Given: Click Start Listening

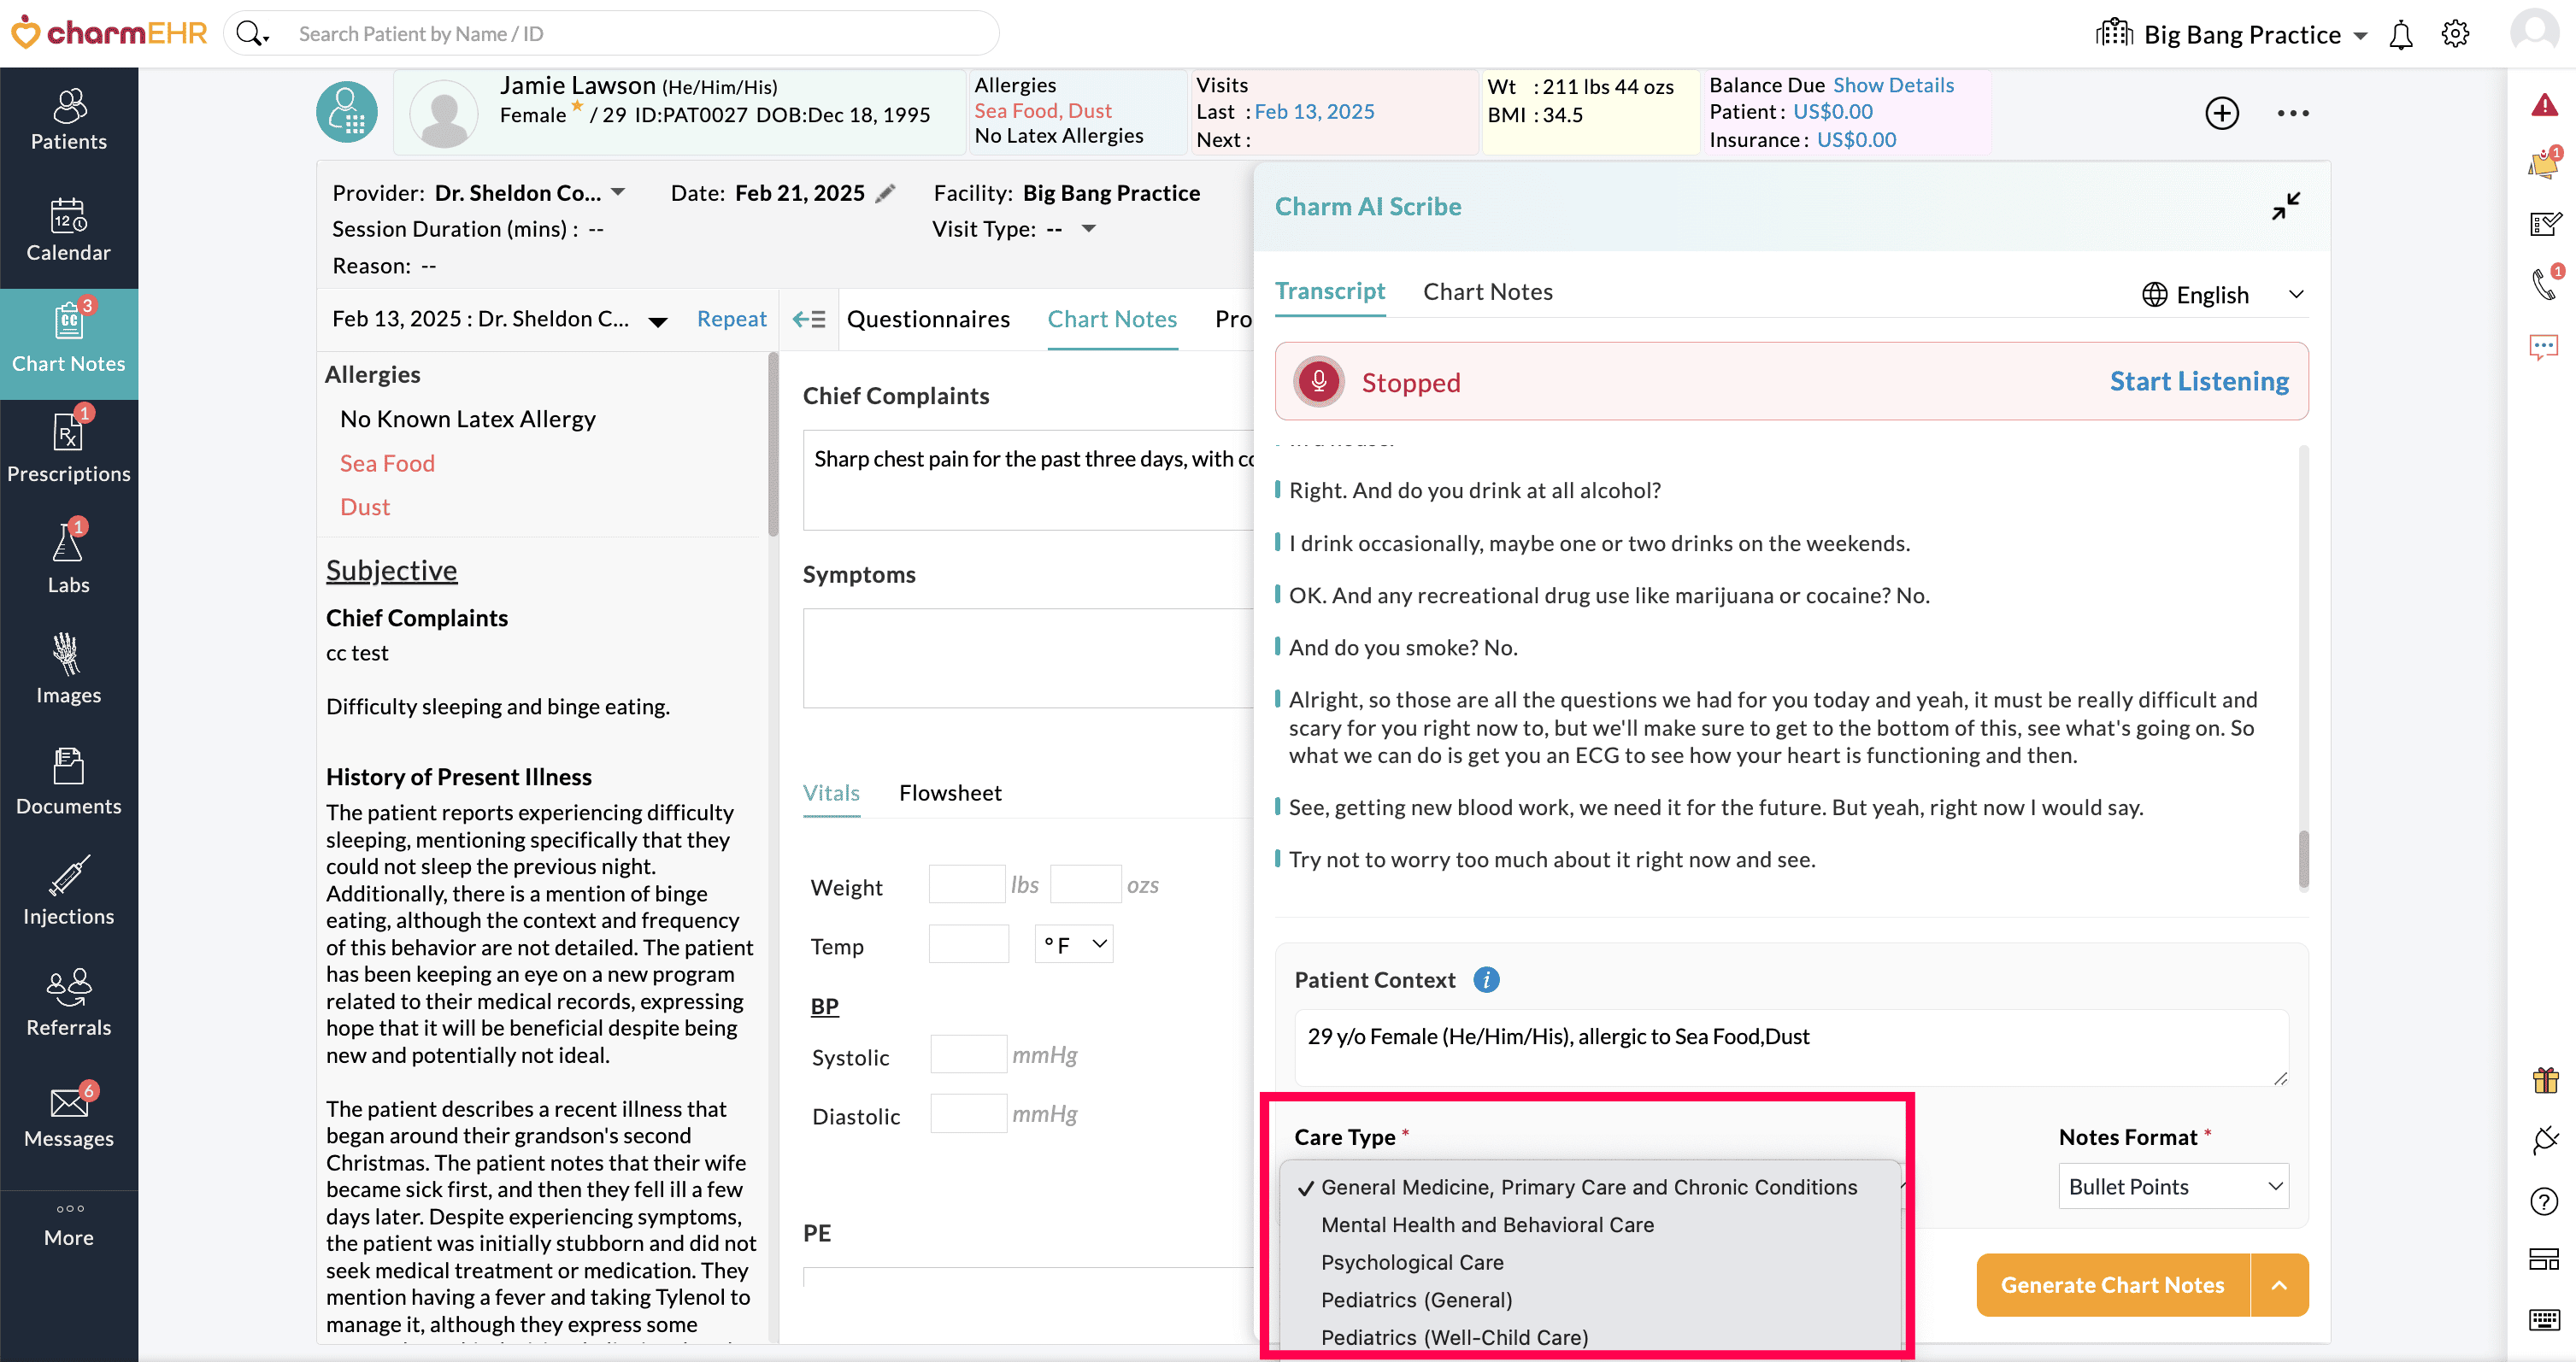Looking at the screenshot, I should click(2198, 382).
